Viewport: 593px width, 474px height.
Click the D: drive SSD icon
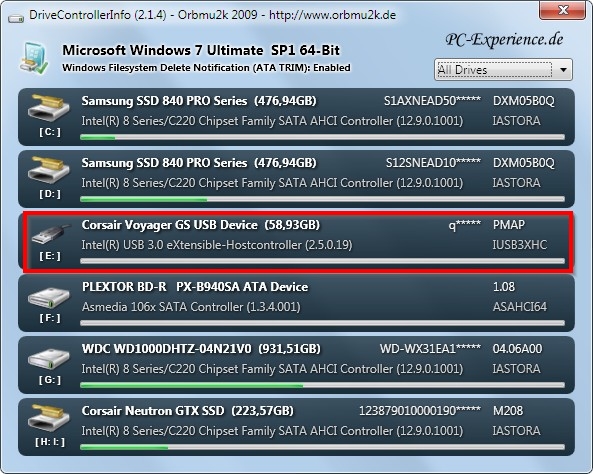(x=49, y=169)
